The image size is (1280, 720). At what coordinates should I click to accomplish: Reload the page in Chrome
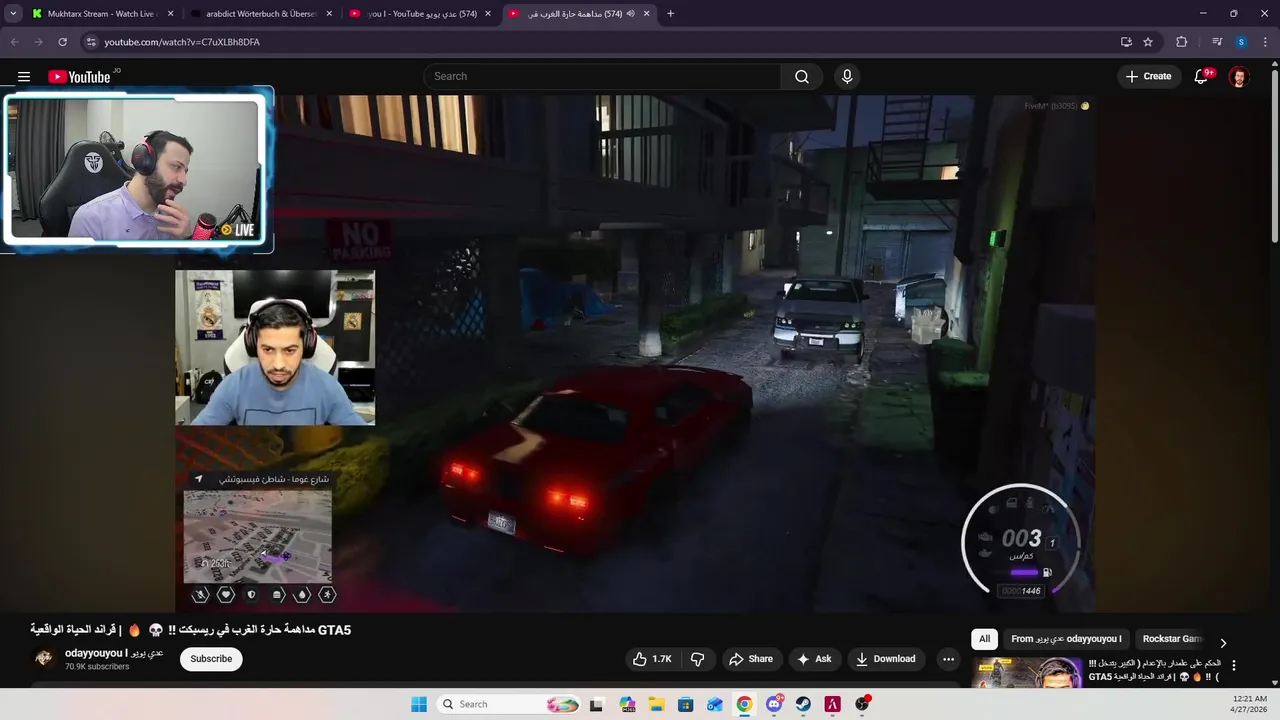(x=62, y=42)
